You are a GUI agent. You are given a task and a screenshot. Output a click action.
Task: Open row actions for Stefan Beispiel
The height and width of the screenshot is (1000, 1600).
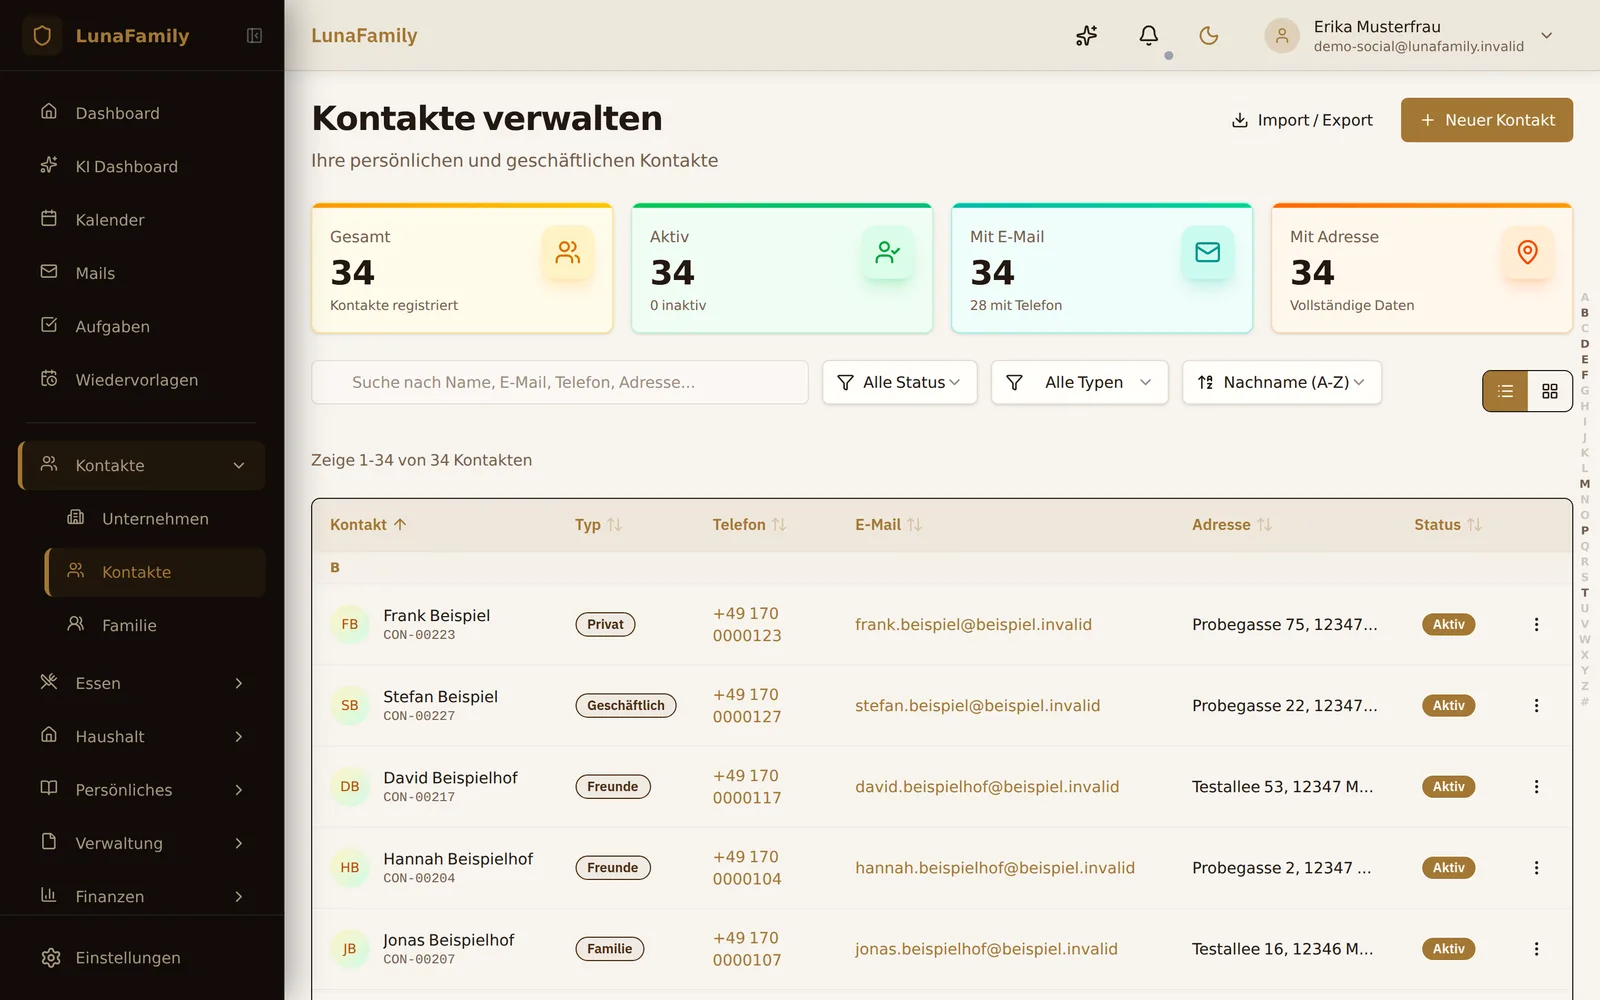click(x=1537, y=706)
